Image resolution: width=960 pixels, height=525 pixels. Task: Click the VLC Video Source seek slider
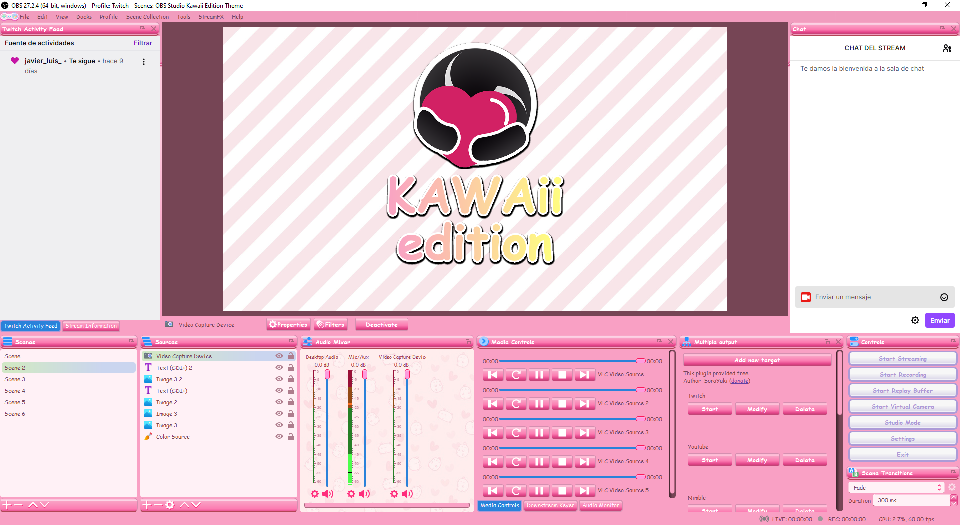[572, 361]
